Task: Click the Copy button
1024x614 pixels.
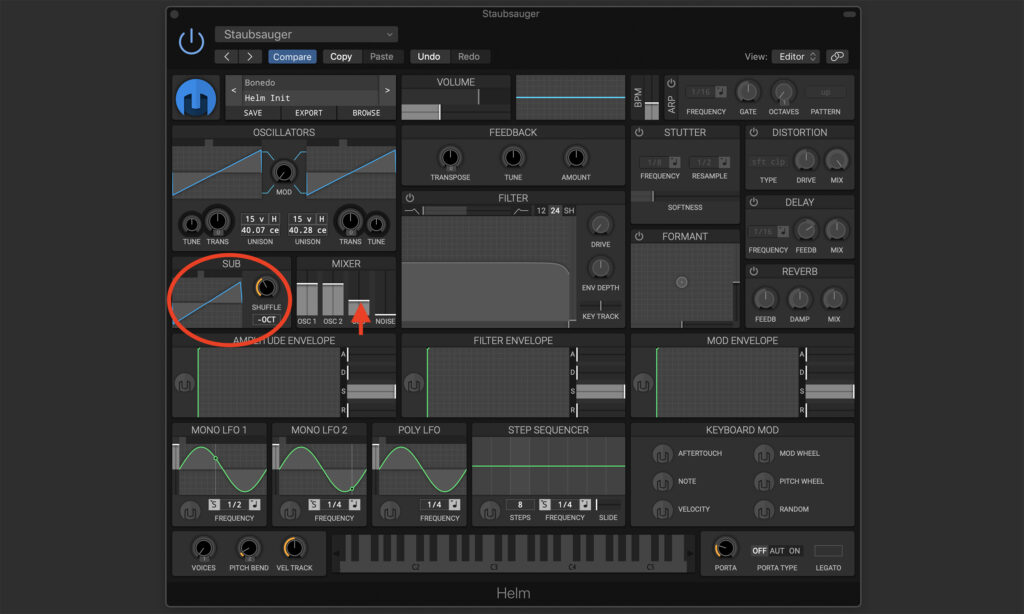Action: click(x=341, y=57)
